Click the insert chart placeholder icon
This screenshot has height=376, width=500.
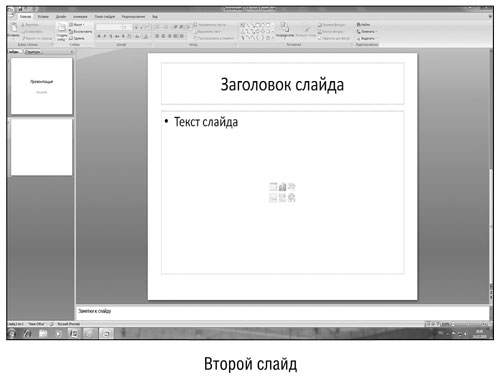pos(282,187)
